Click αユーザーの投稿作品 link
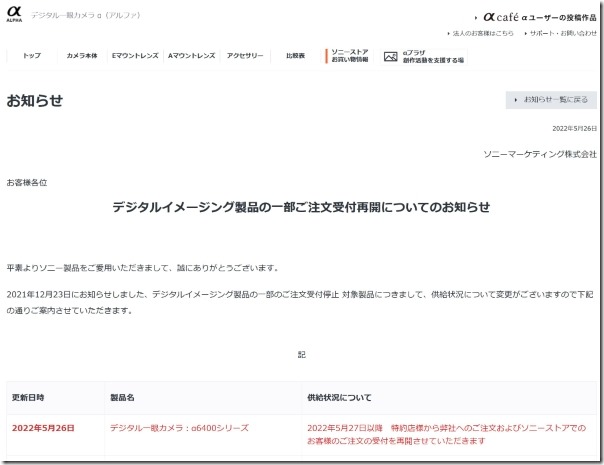Image resolution: width=604 pixels, height=465 pixels. coord(559,18)
